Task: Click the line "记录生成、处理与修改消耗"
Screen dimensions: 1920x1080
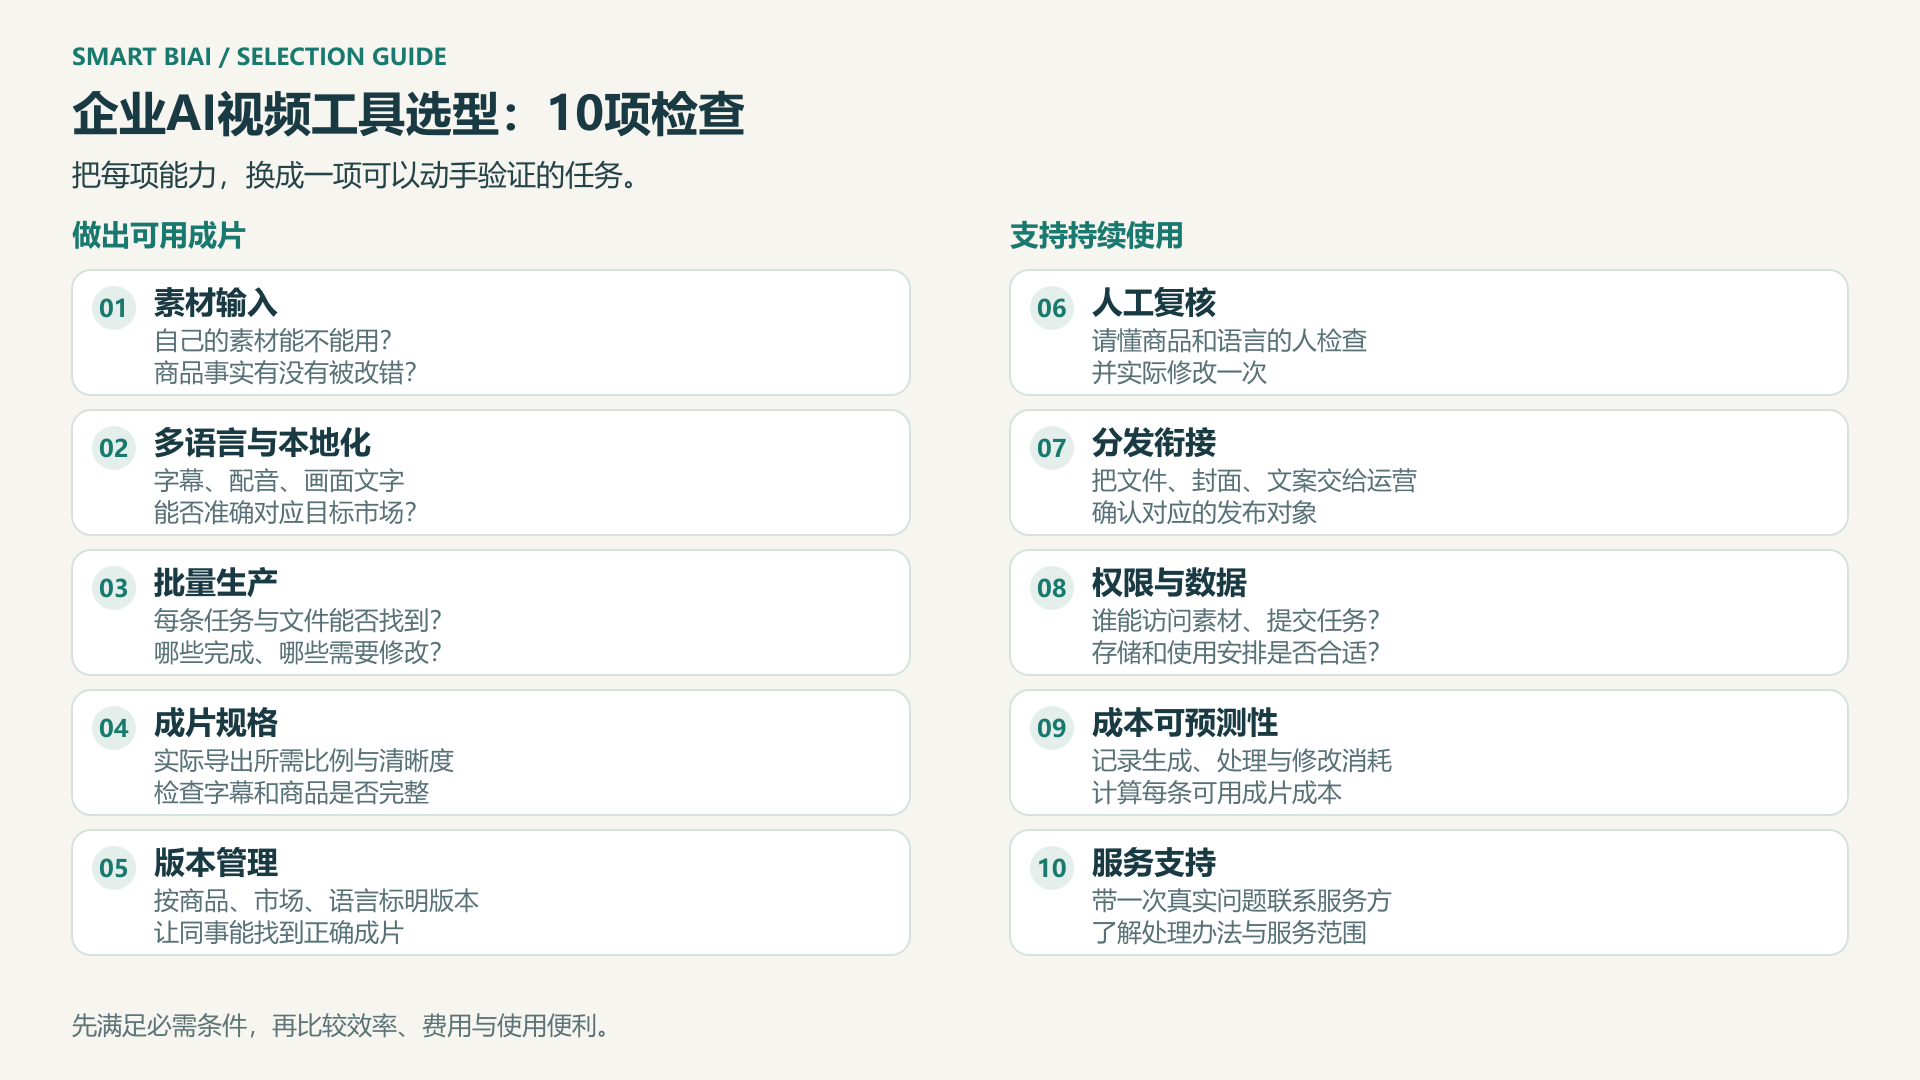Action: [1242, 761]
